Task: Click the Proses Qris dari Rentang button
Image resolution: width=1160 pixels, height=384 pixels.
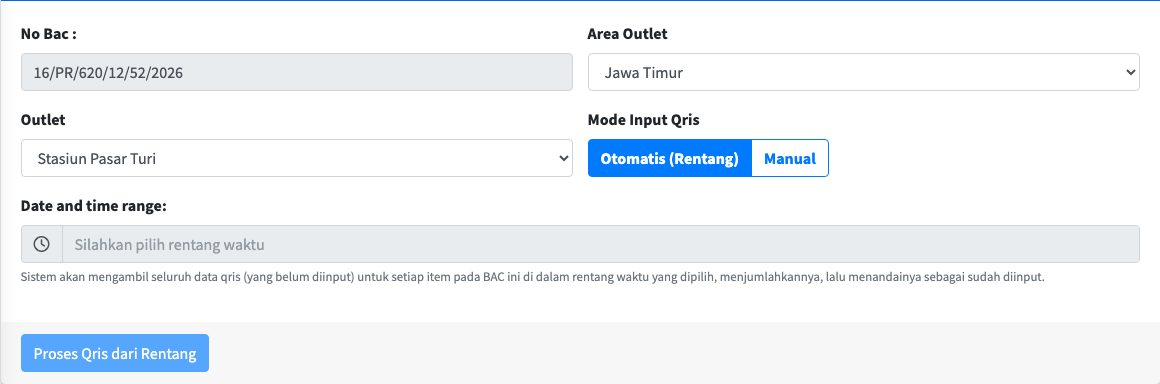Action: (x=115, y=353)
